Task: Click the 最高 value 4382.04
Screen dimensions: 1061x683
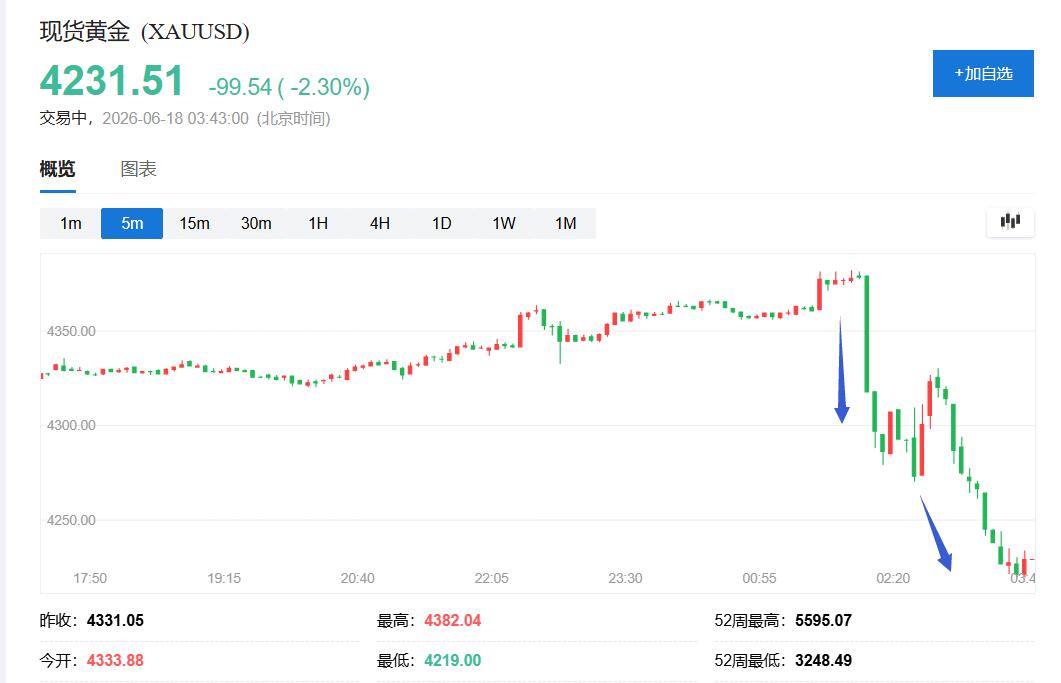Action: 453,620
